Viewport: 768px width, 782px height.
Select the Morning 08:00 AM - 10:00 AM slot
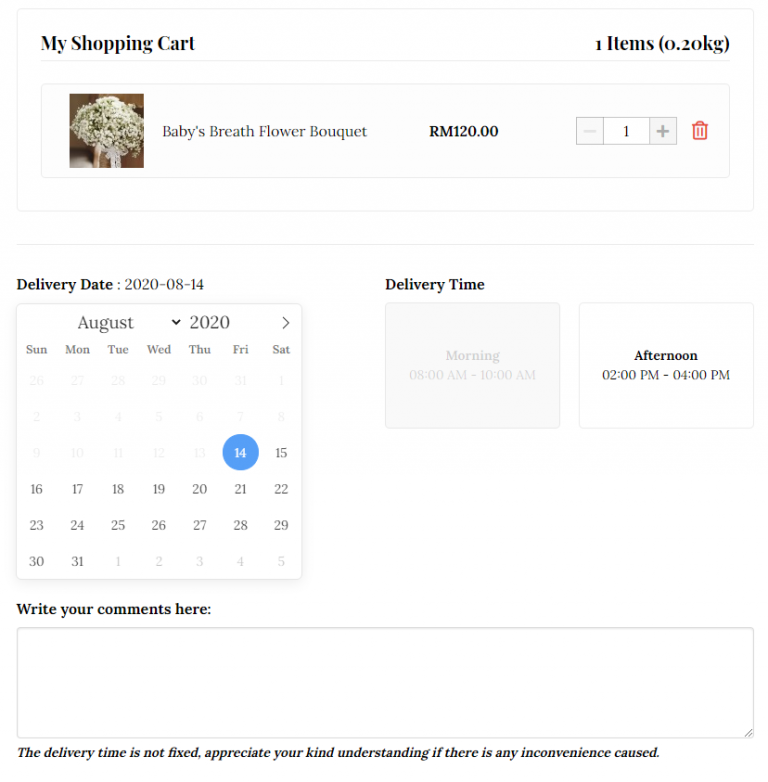tap(472, 365)
